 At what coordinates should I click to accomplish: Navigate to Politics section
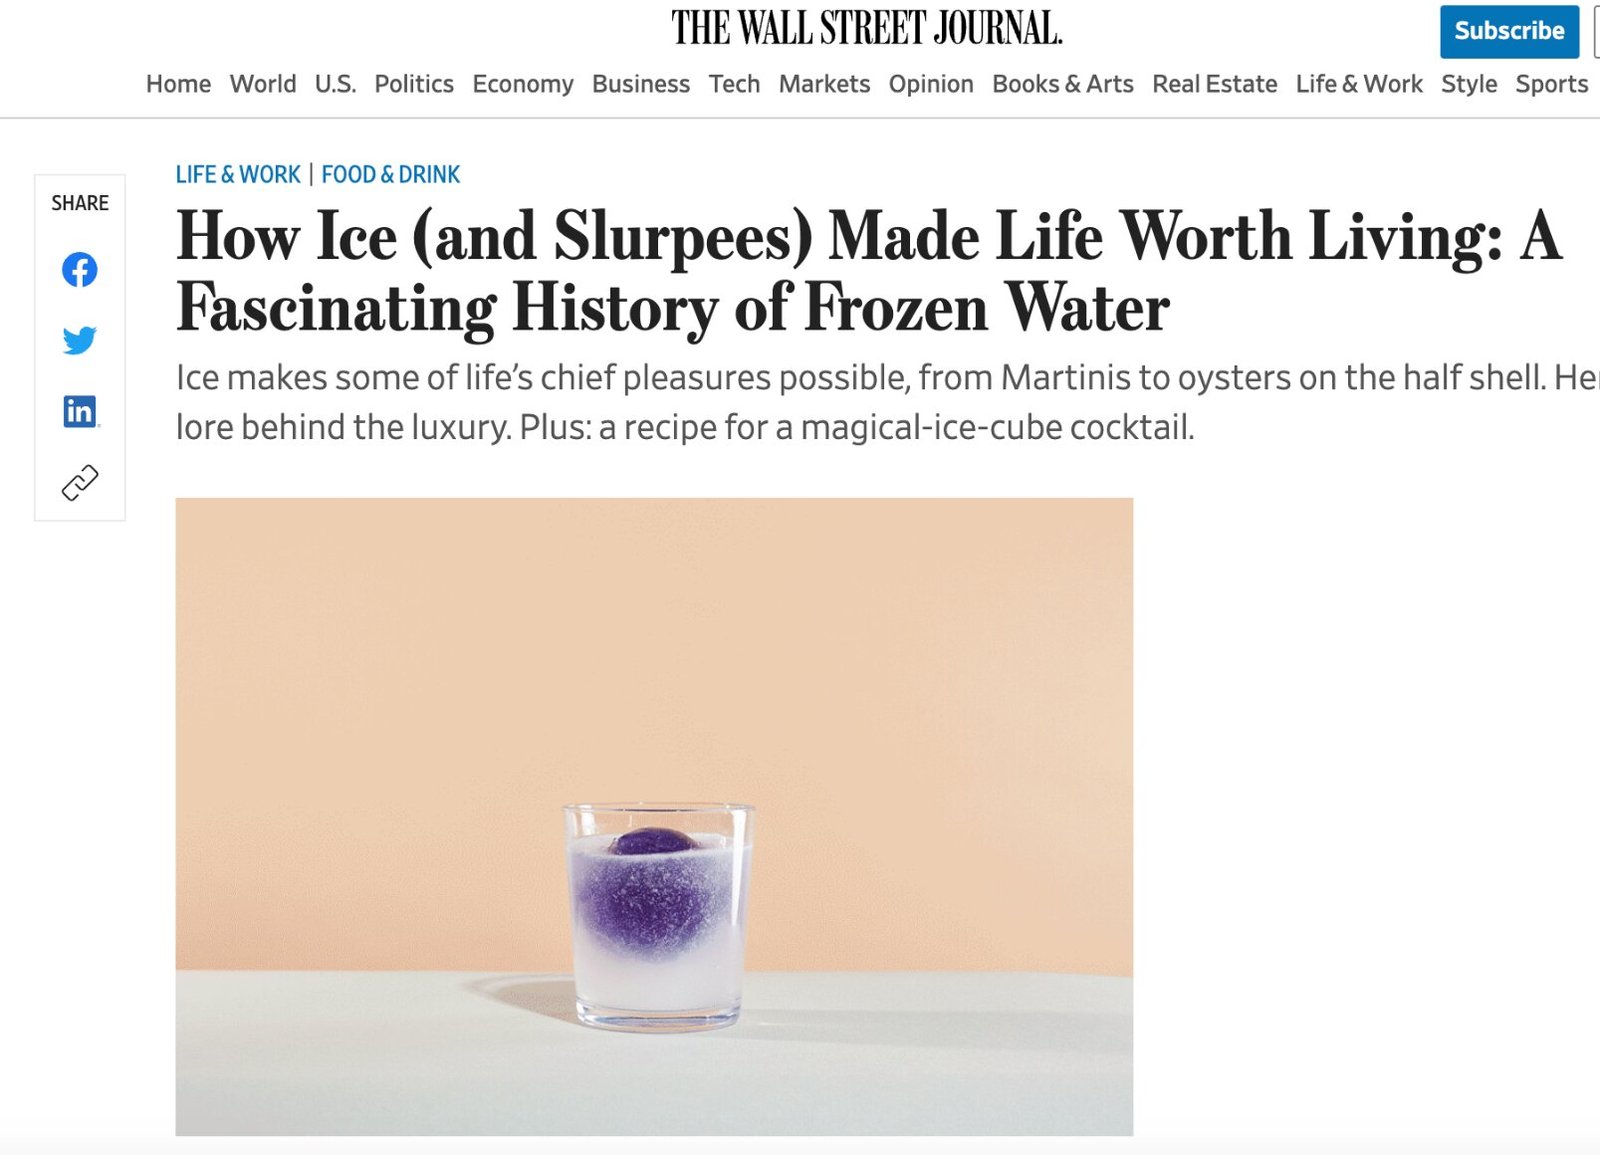click(414, 84)
